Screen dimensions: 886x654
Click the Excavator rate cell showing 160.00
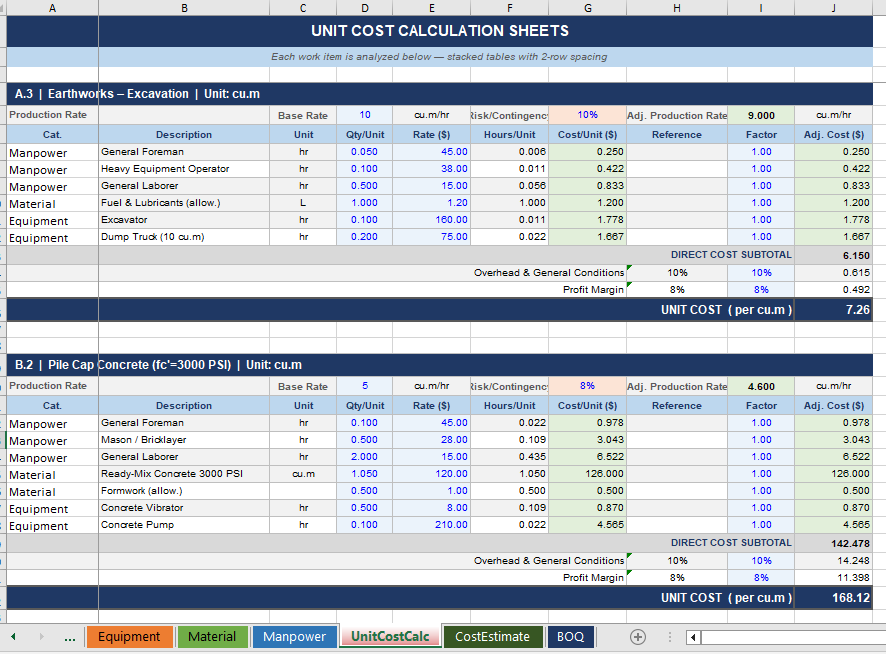click(431, 220)
